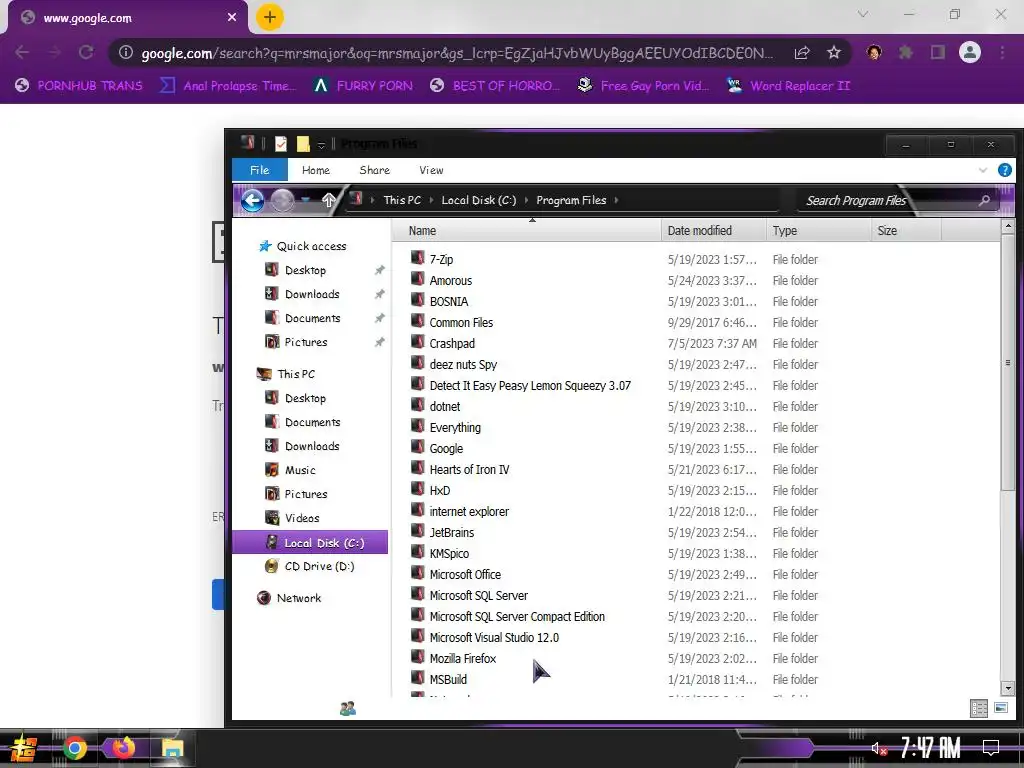Open Chrome extensions puzzle icon
The width and height of the screenshot is (1024, 768).
click(x=906, y=52)
